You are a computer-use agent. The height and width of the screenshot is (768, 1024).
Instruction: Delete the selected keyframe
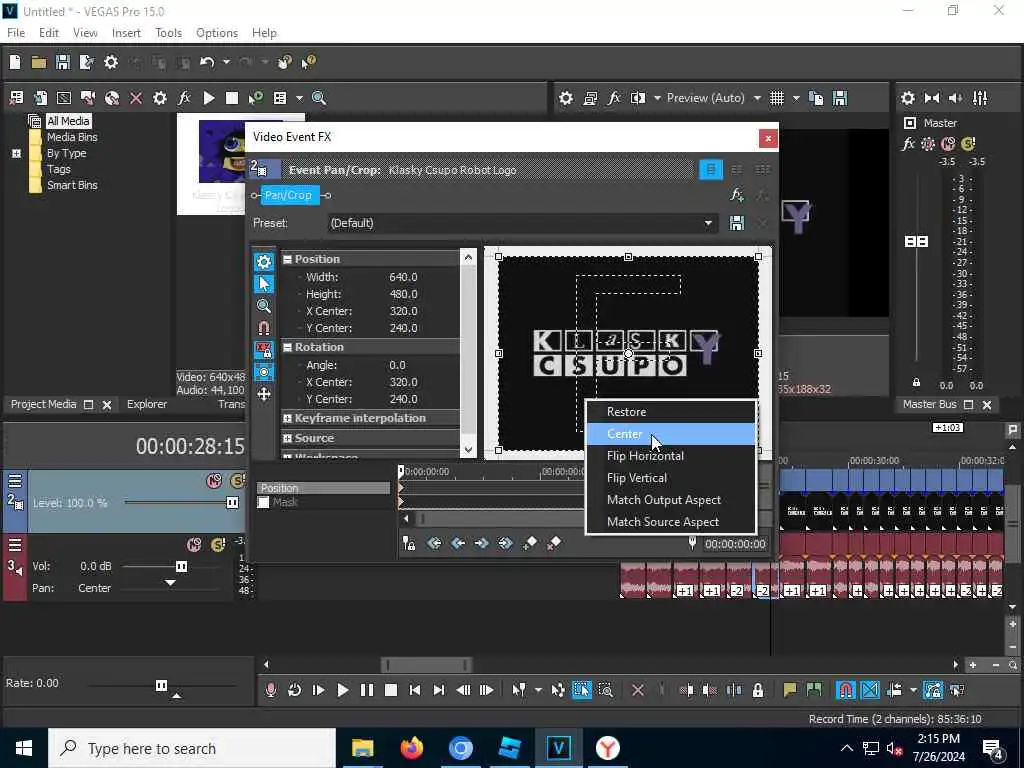(x=554, y=543)
